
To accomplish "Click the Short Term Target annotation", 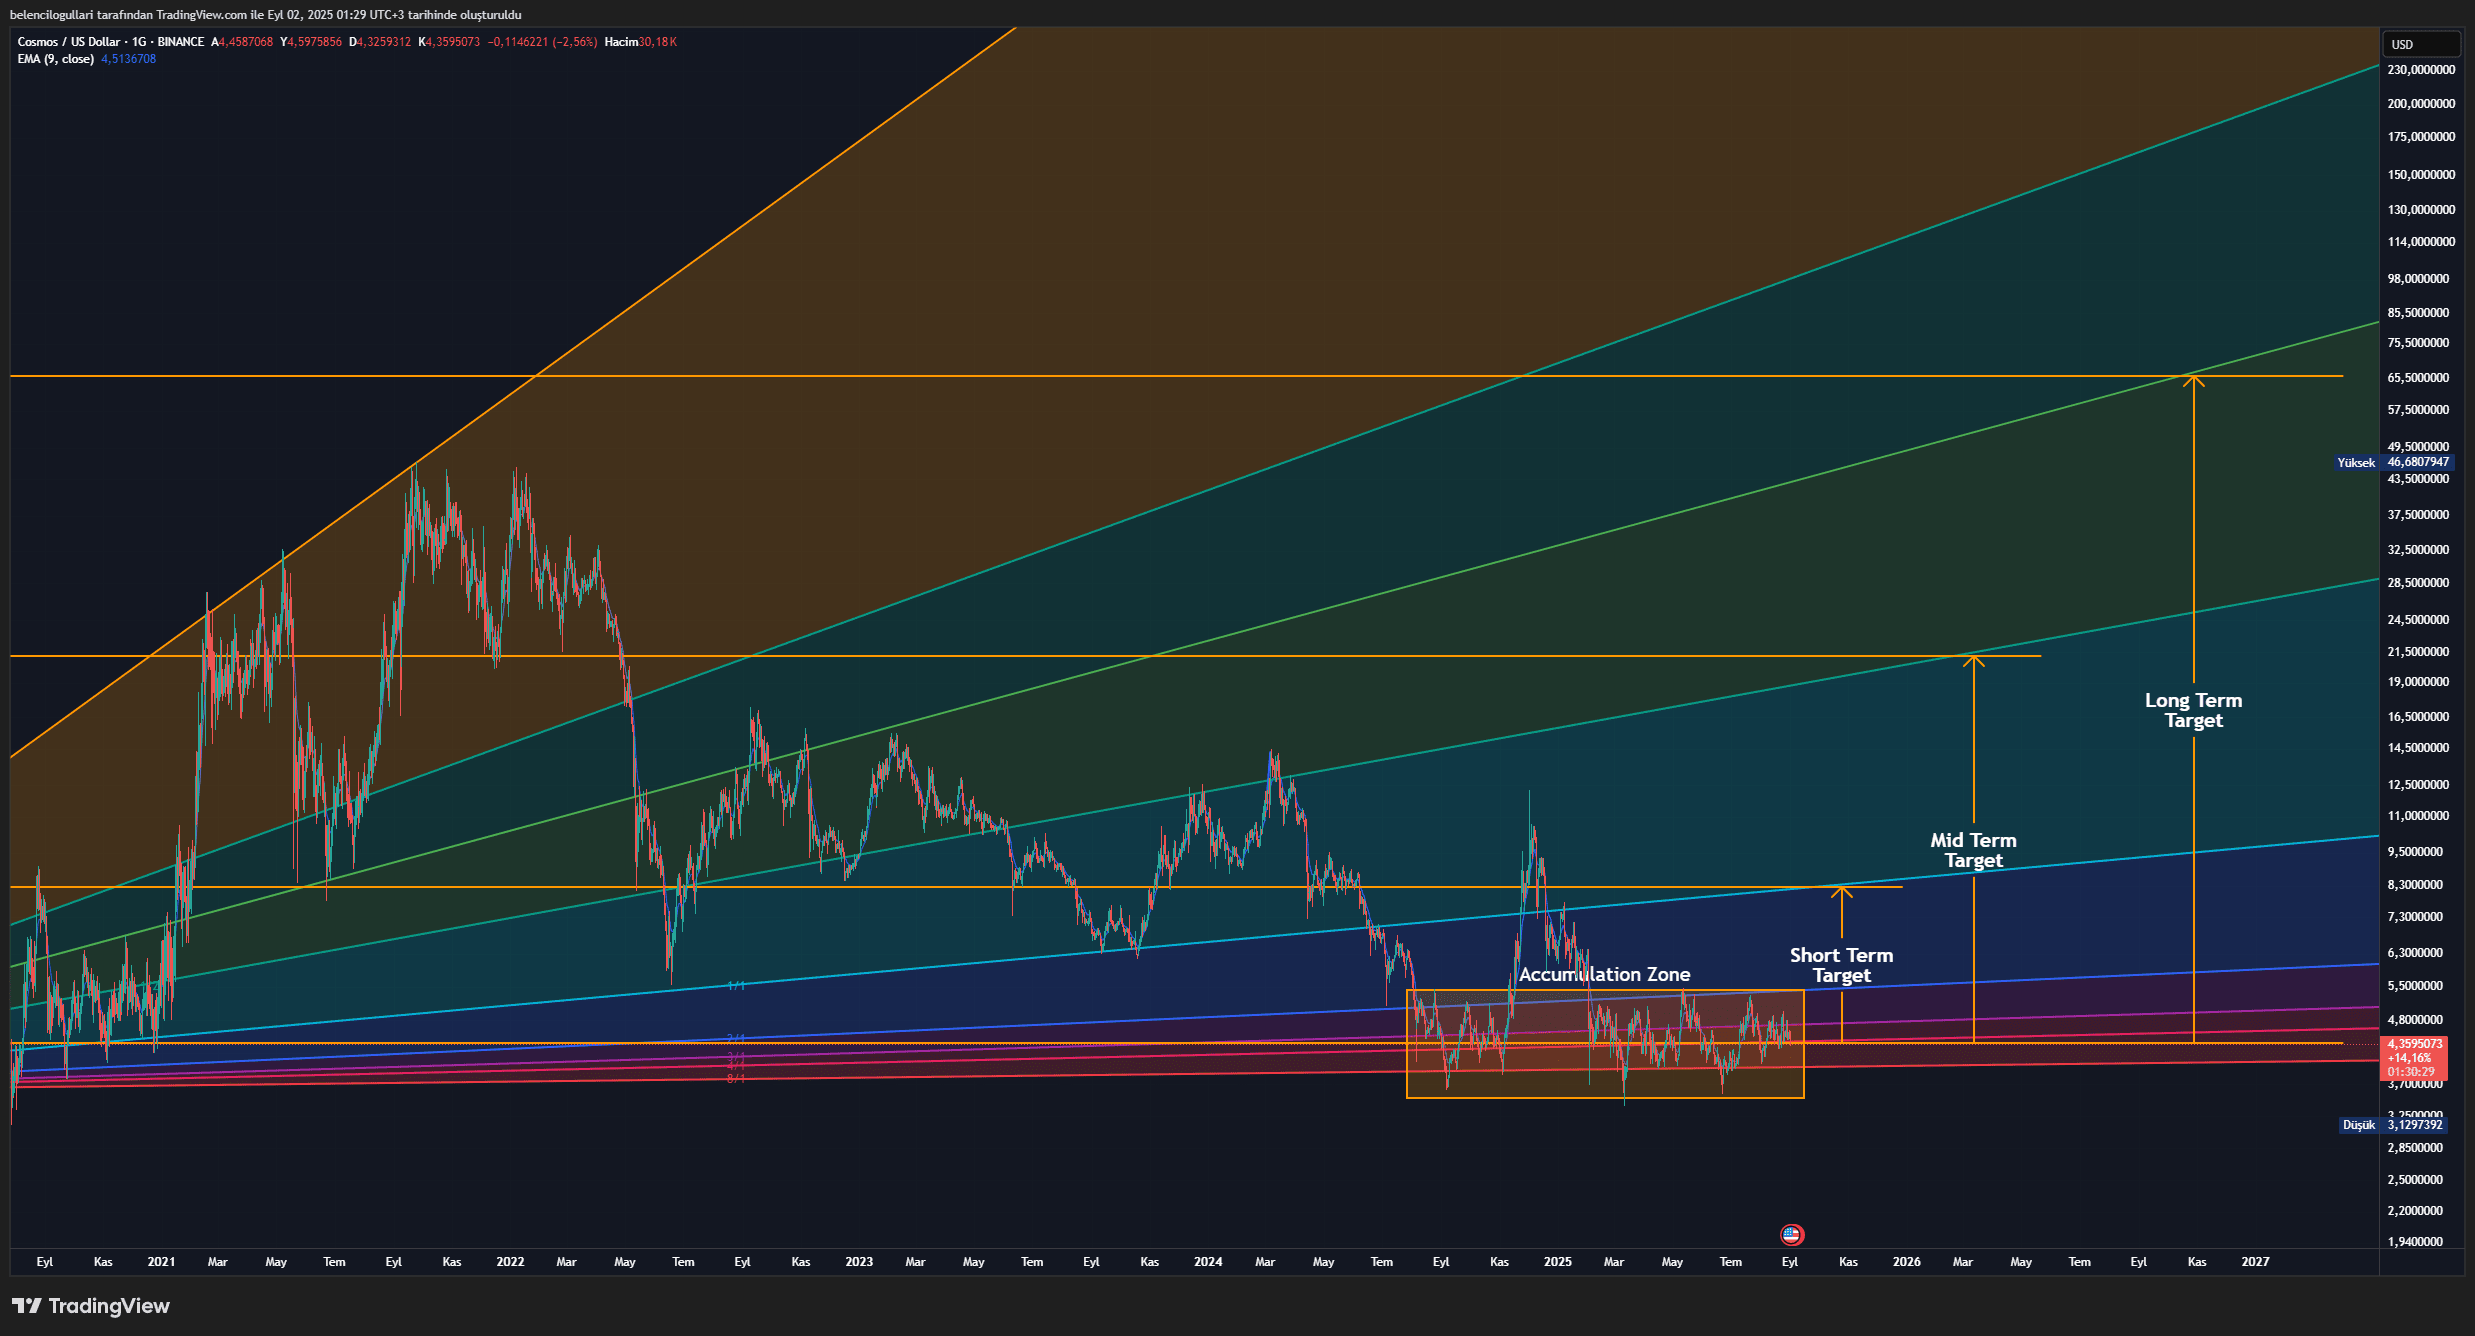I will pyautogui.click(x=1841, y=965).
